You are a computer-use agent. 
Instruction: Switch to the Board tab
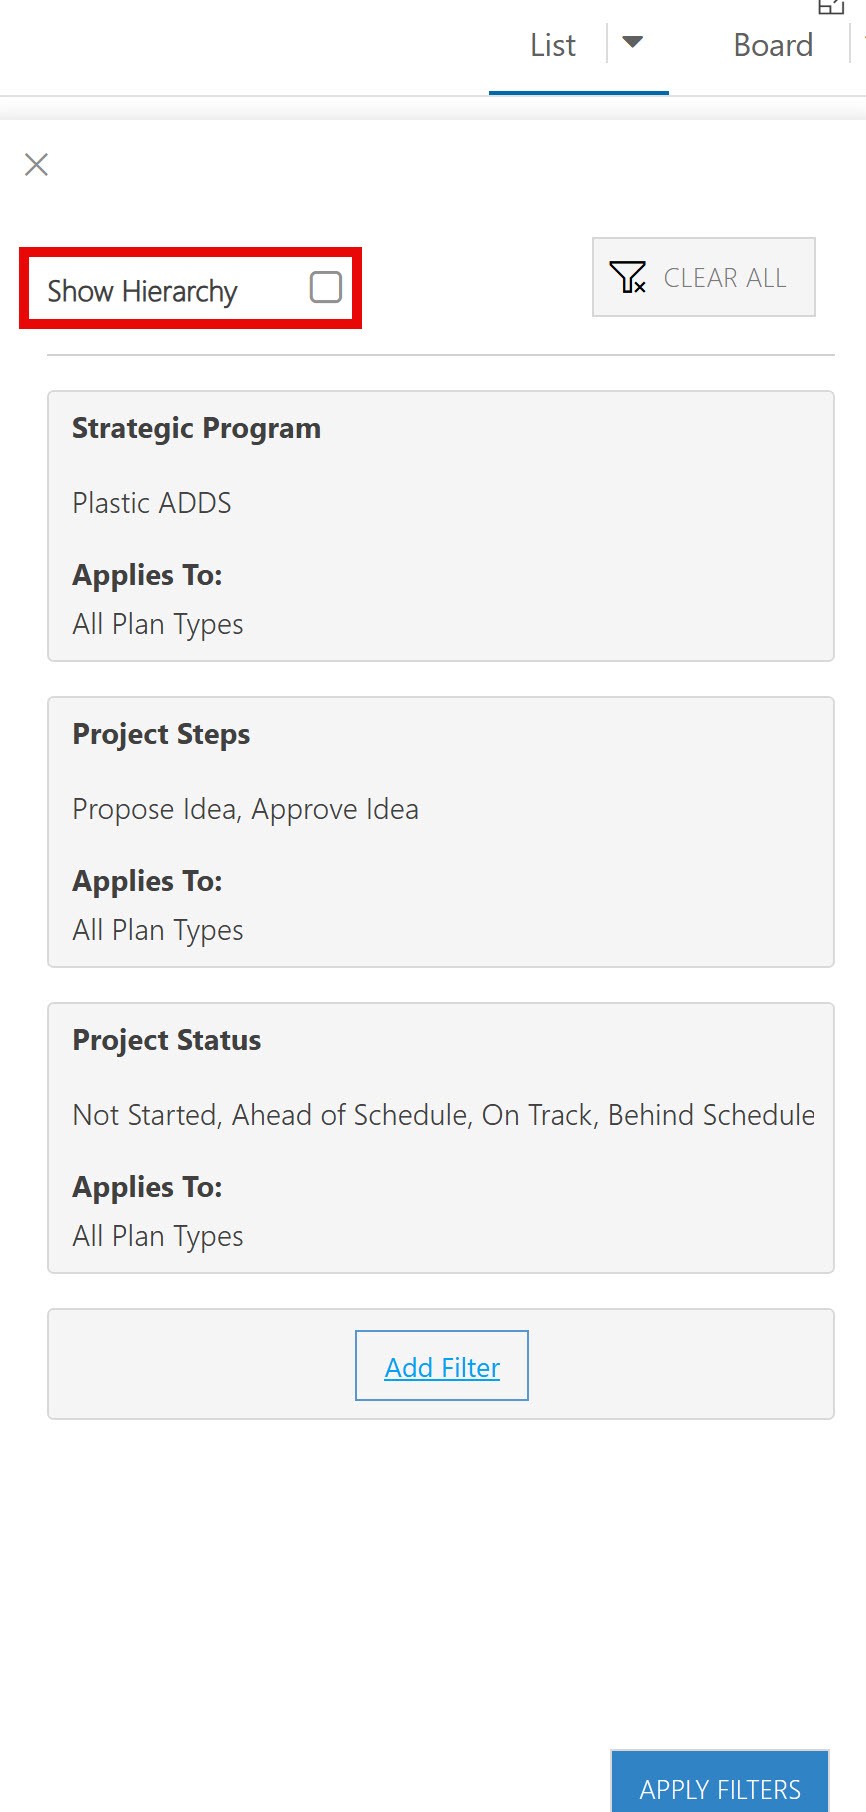pyautogui.click(x=773, y=45)
